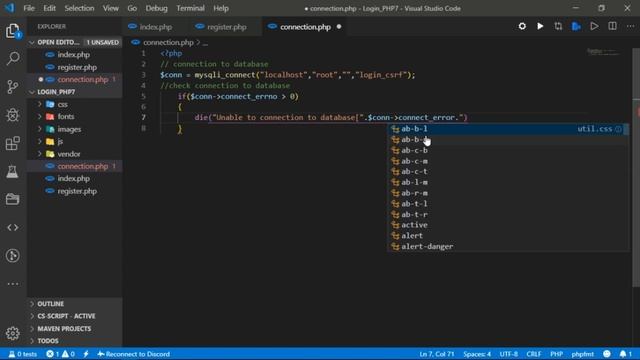
Task: Click the smiley feedback icon in status bar
Action: tap(607, 354)
